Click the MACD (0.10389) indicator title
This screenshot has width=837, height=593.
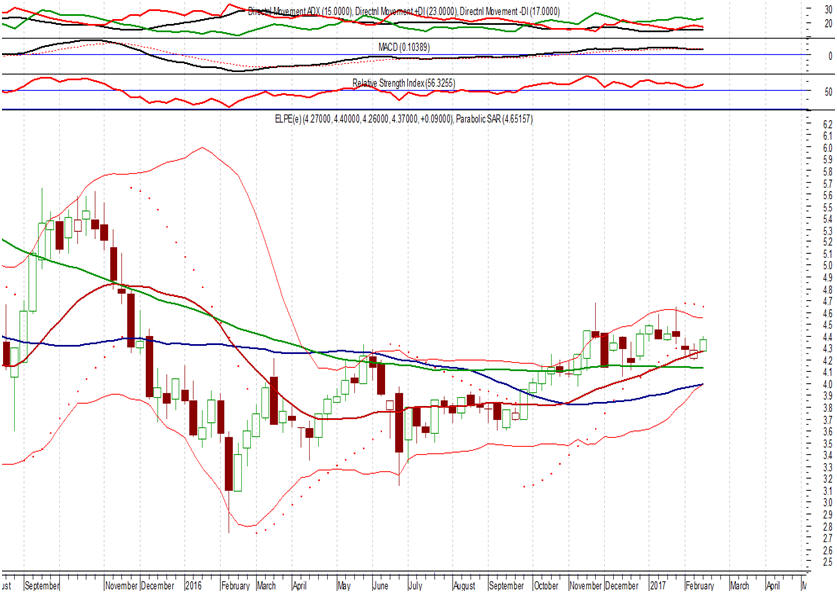tap(404, 47)
